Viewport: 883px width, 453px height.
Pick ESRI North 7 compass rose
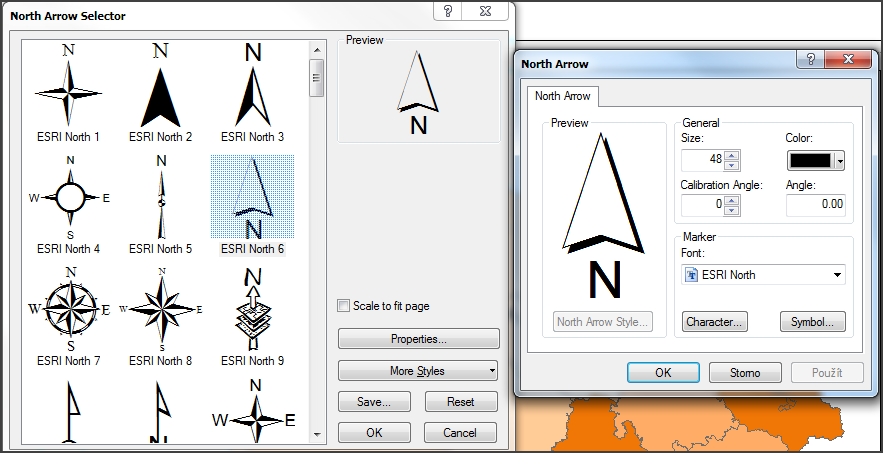[x=68, y=316]
